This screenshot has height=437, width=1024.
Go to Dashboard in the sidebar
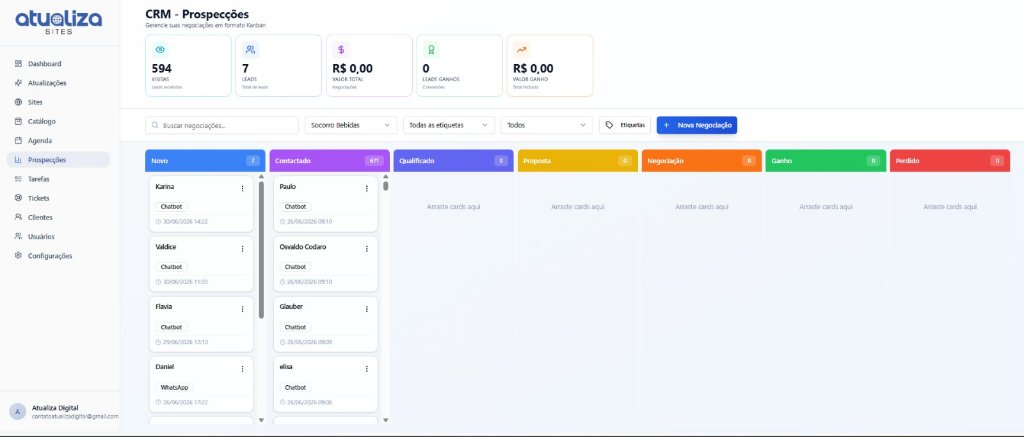click(58, 64)
